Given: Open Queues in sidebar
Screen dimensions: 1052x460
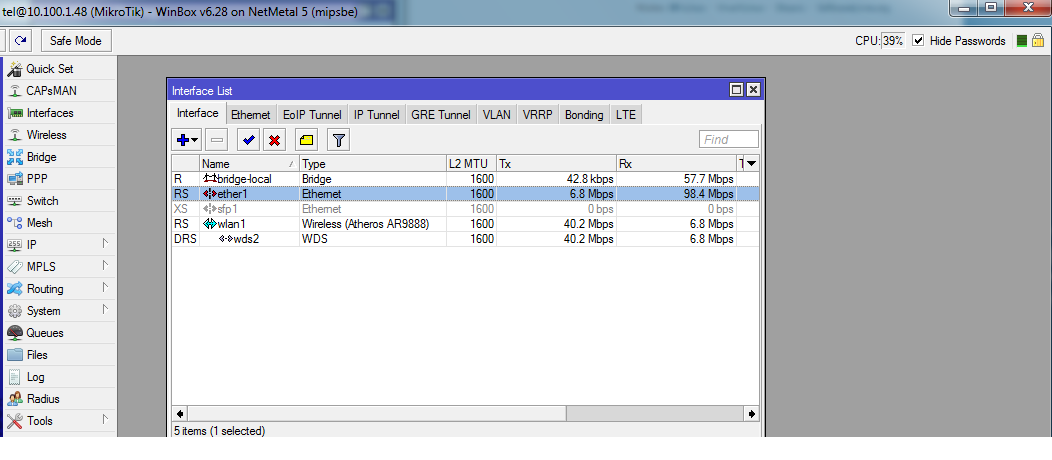Looking at the screenshot, I should pos(36,333).
